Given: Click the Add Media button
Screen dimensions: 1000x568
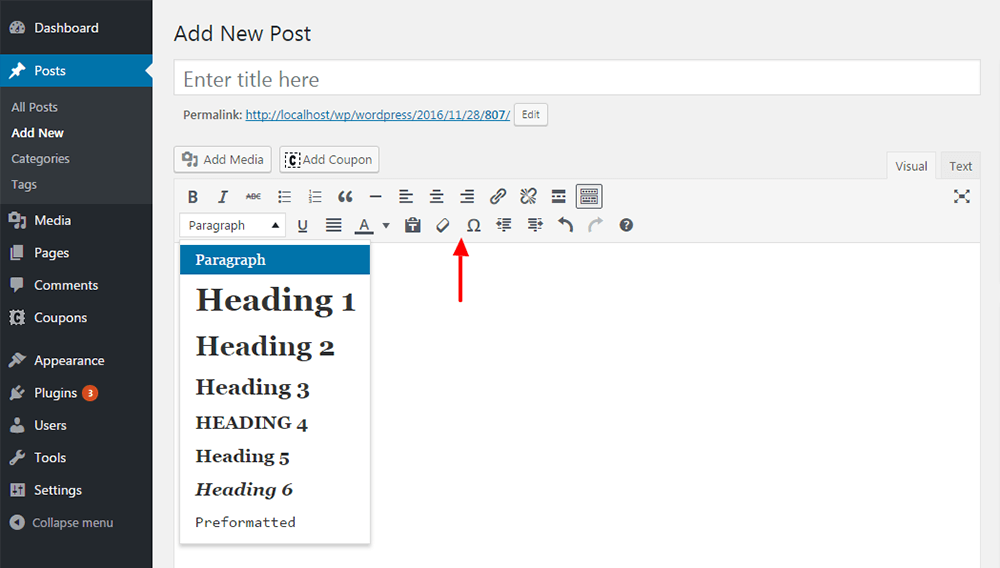Looking at the screenshot, I should [x=223, y=159].
